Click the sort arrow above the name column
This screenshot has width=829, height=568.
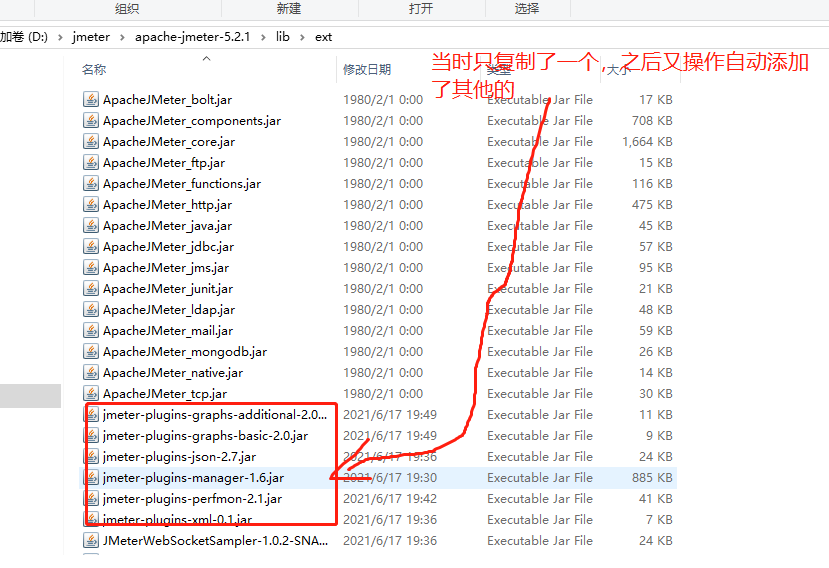pyautogui.click(x=207, y=59)
